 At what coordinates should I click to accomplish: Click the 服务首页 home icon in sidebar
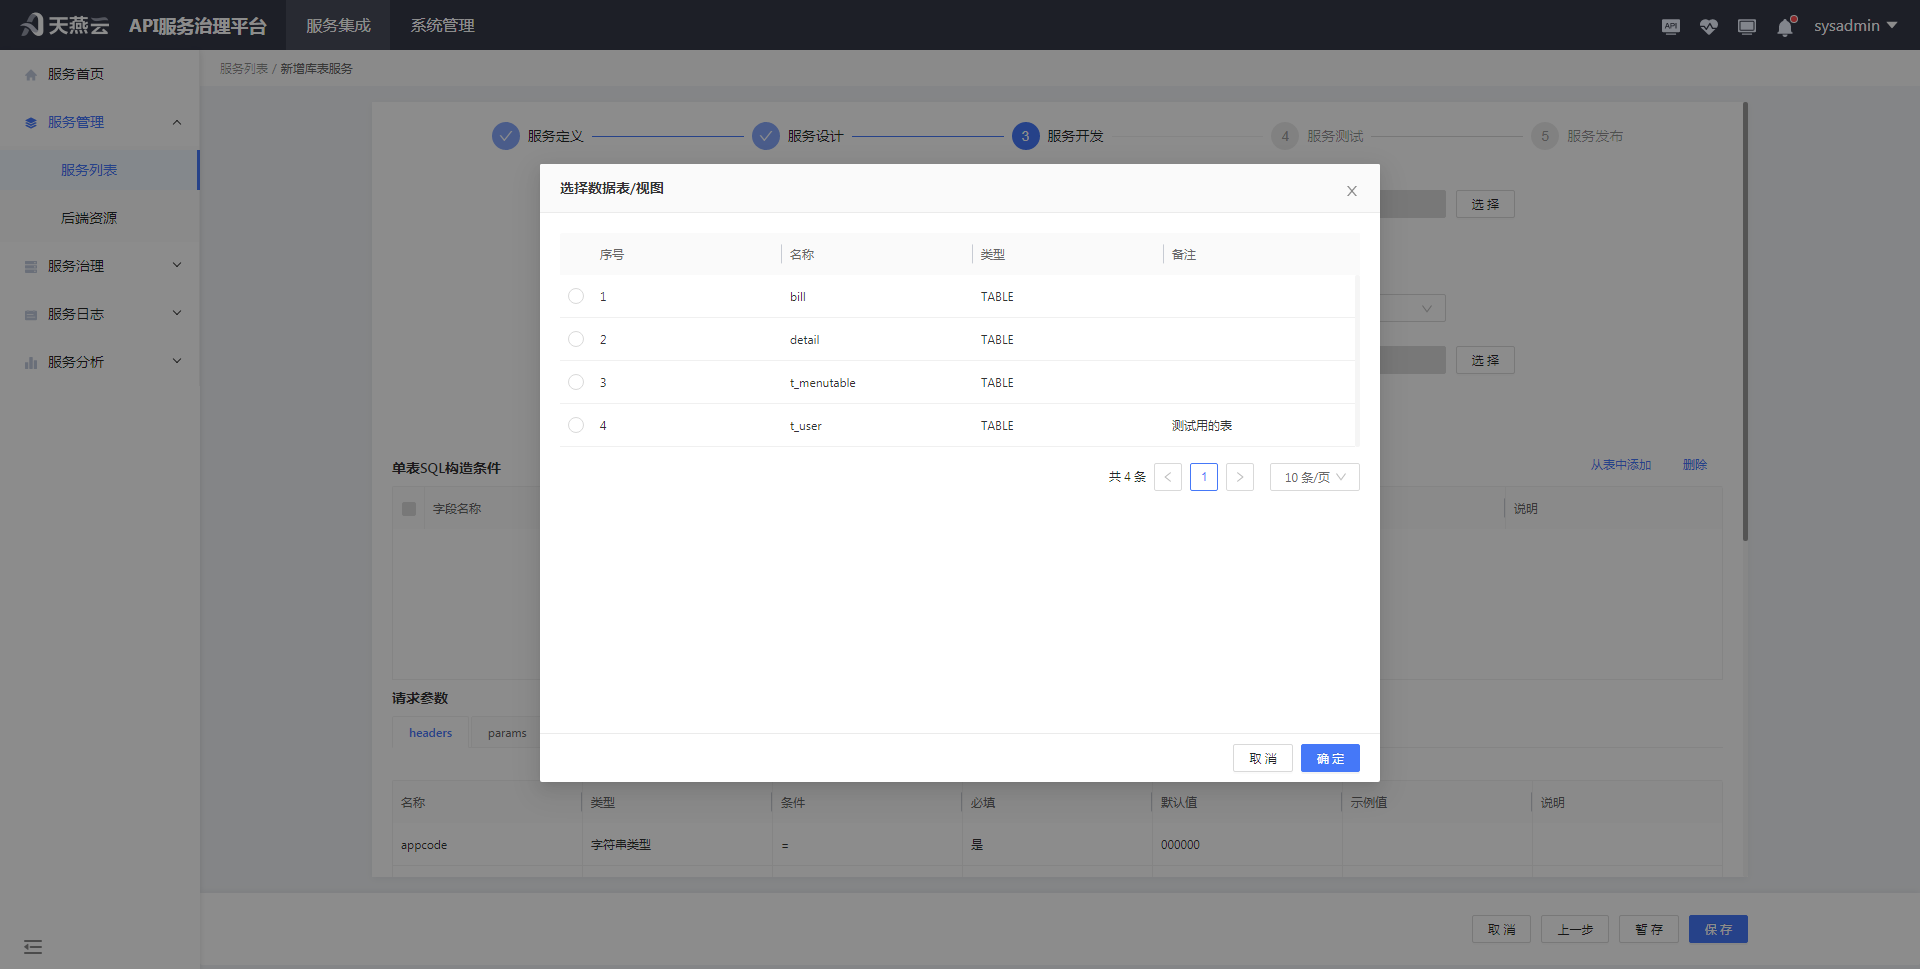coord(30,73)
